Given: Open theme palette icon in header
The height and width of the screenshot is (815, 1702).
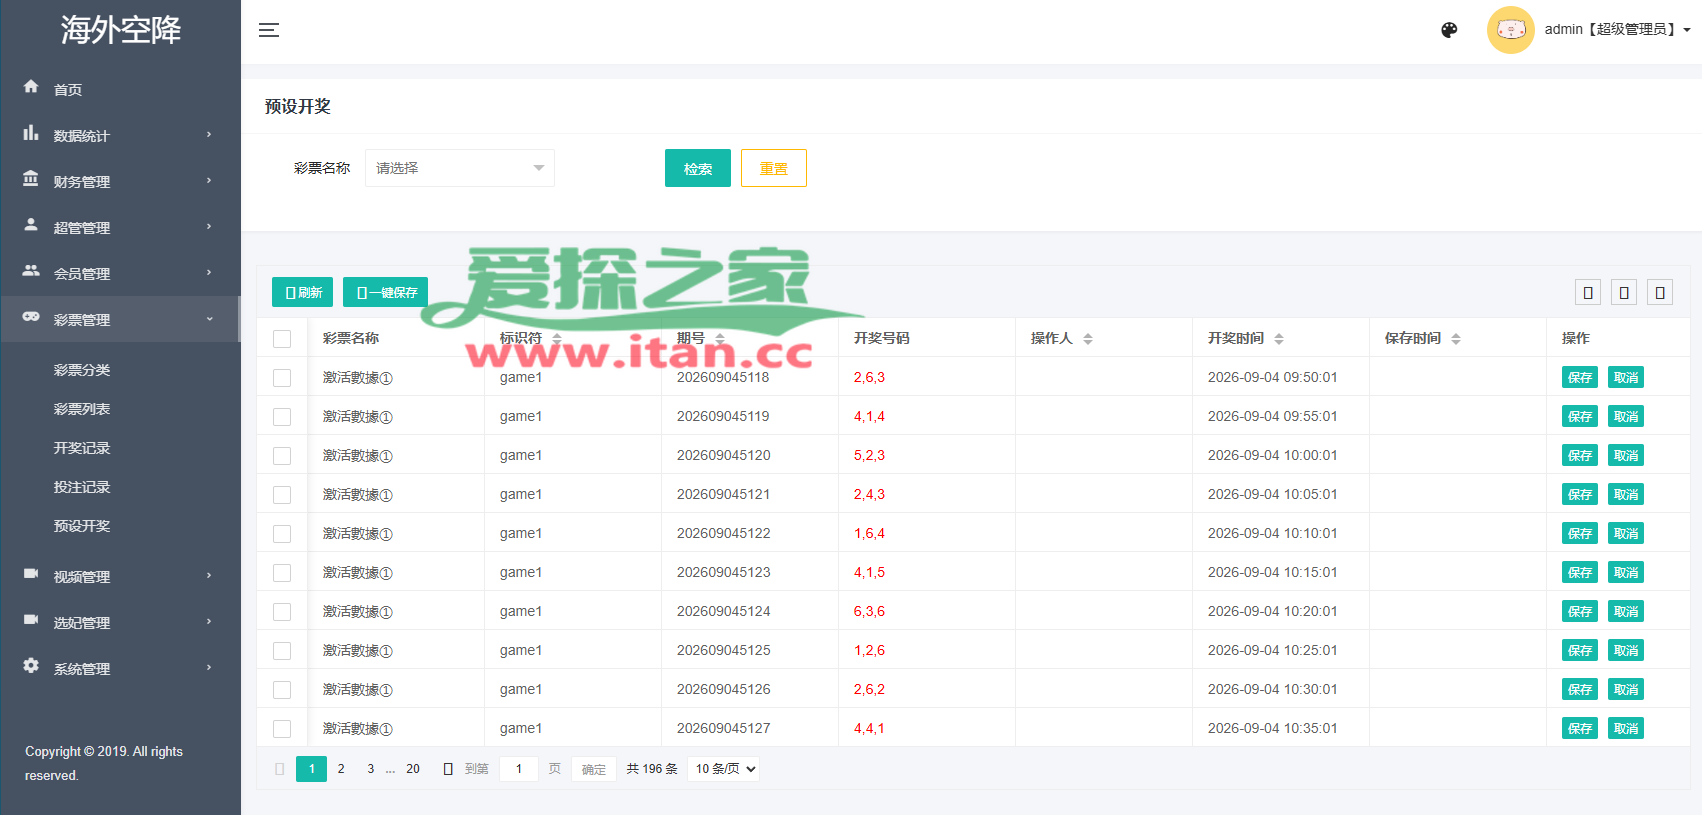Looking at the screenshot, I should (1449, 30).
